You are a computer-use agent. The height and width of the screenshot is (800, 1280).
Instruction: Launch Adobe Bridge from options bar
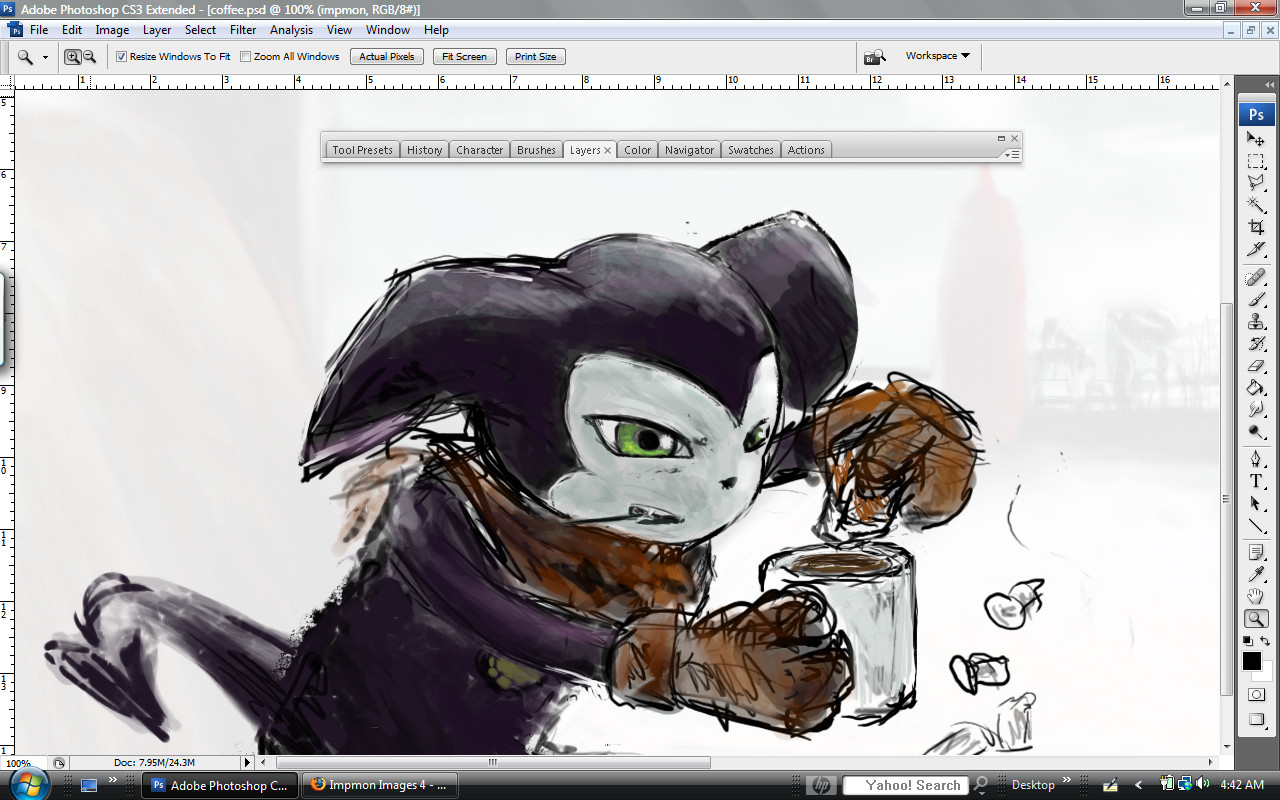coord(874,57)
